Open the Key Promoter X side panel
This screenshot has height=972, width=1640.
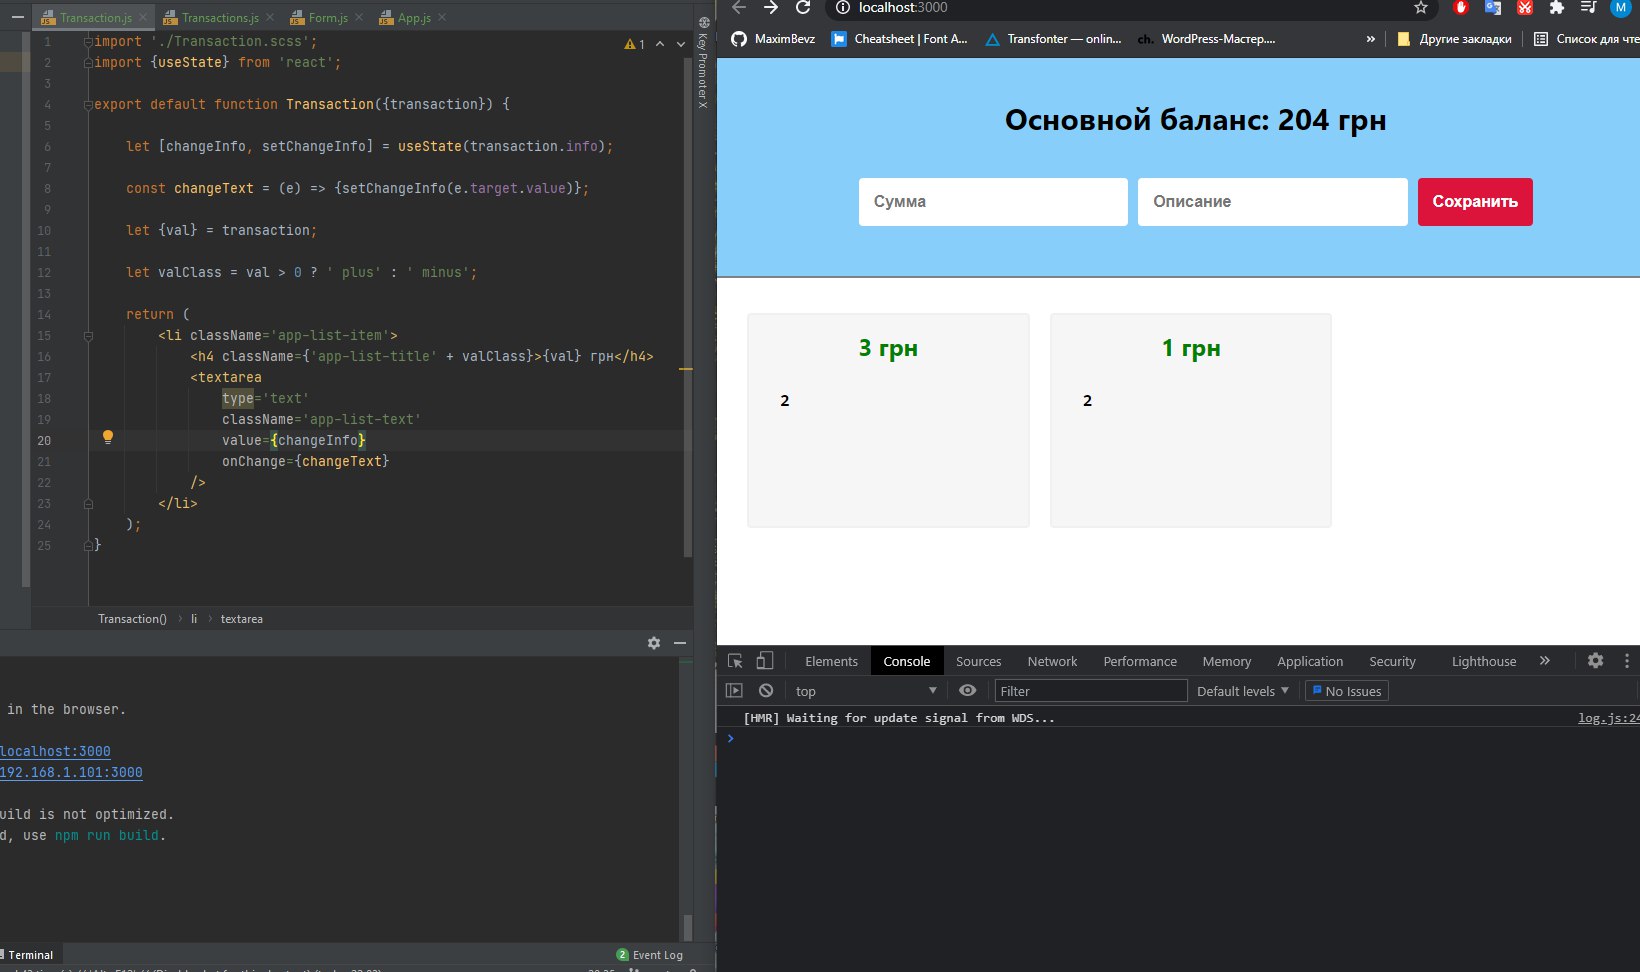coord(703,64)
